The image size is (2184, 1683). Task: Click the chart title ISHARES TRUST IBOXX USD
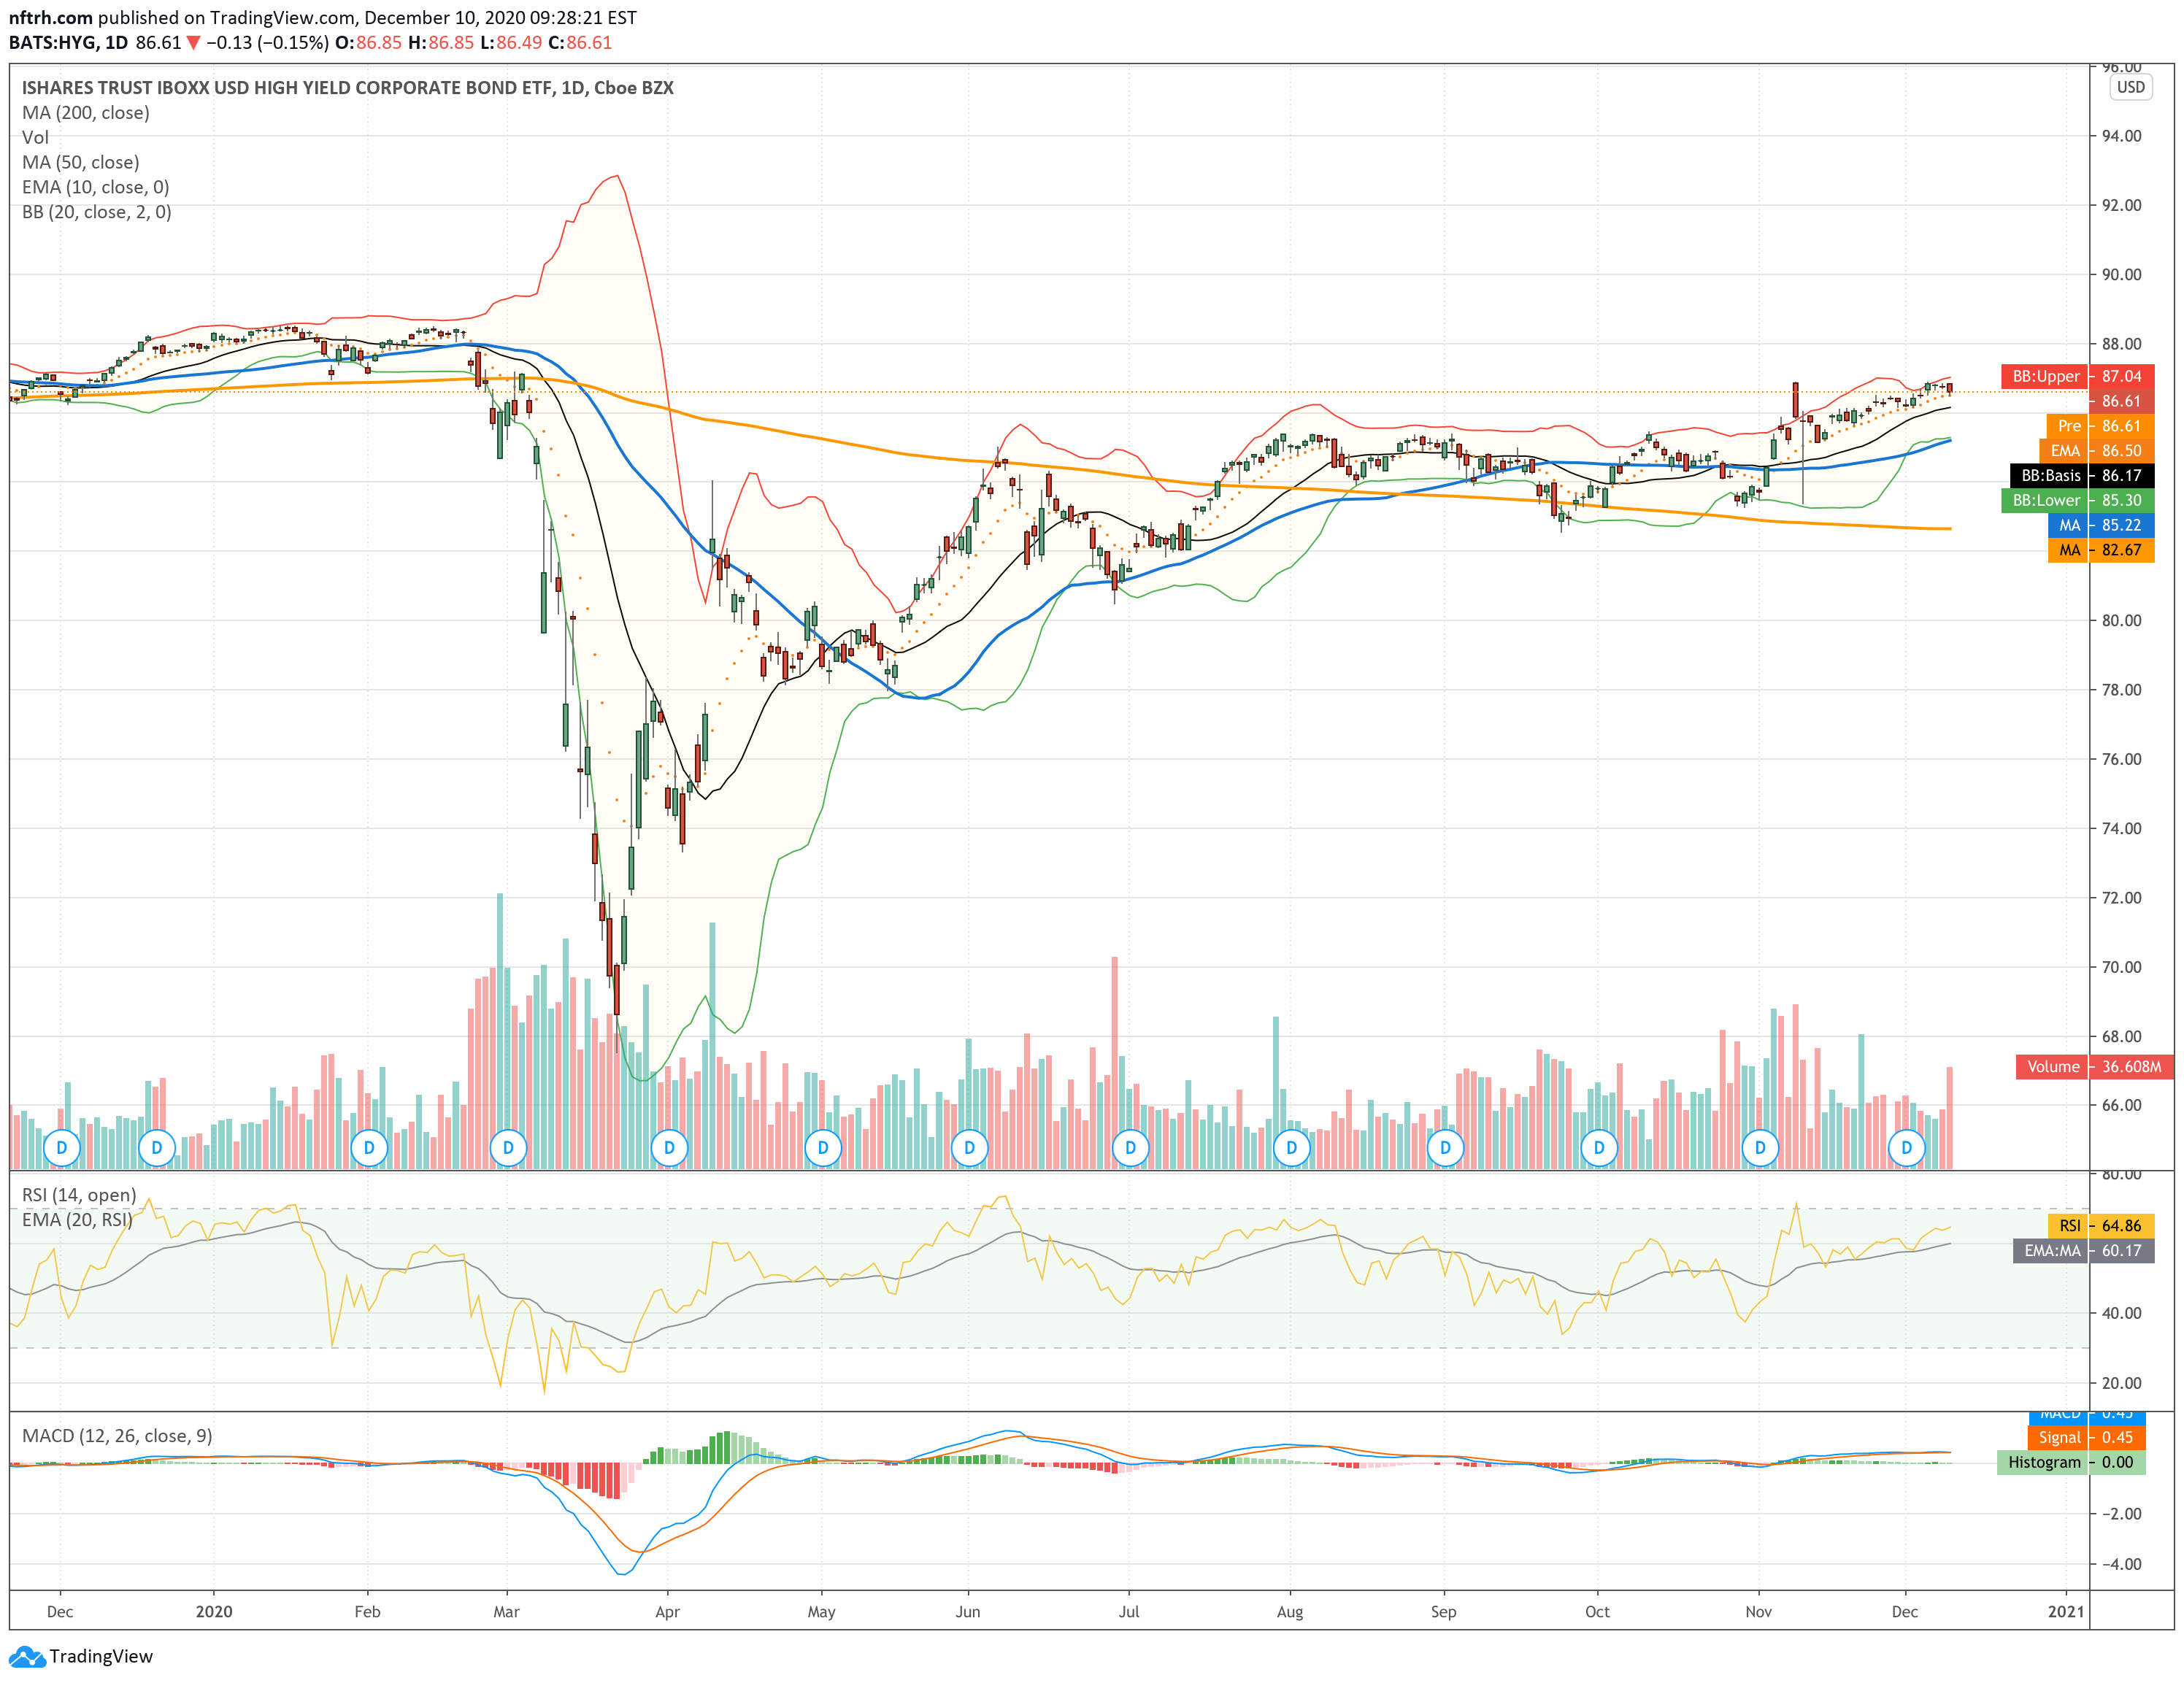click(348, 88)
